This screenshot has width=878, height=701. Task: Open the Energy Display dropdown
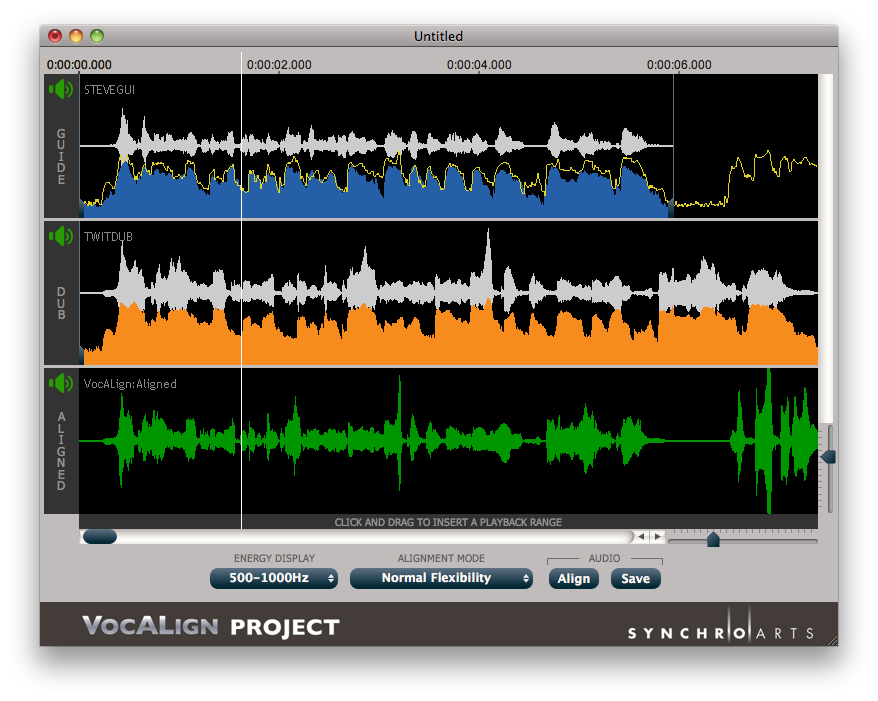274,578
